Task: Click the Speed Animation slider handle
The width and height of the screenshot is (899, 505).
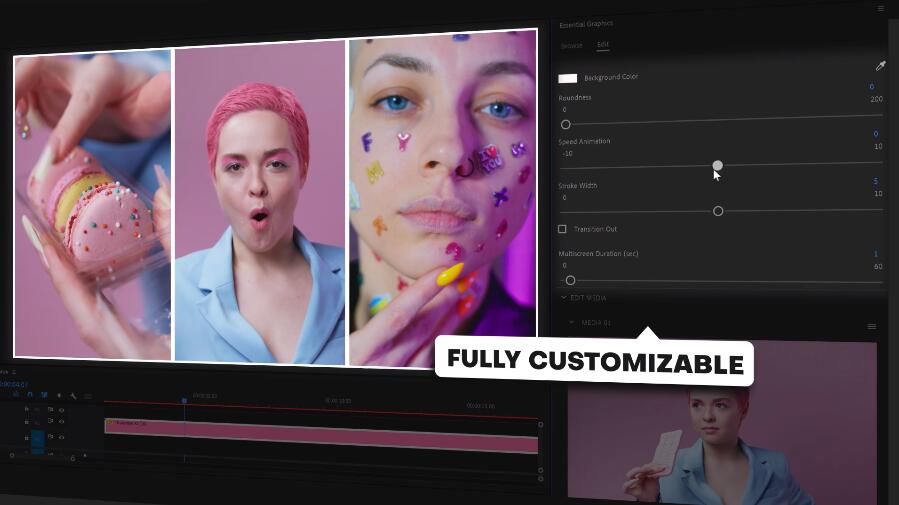Action: coord(717,165)
